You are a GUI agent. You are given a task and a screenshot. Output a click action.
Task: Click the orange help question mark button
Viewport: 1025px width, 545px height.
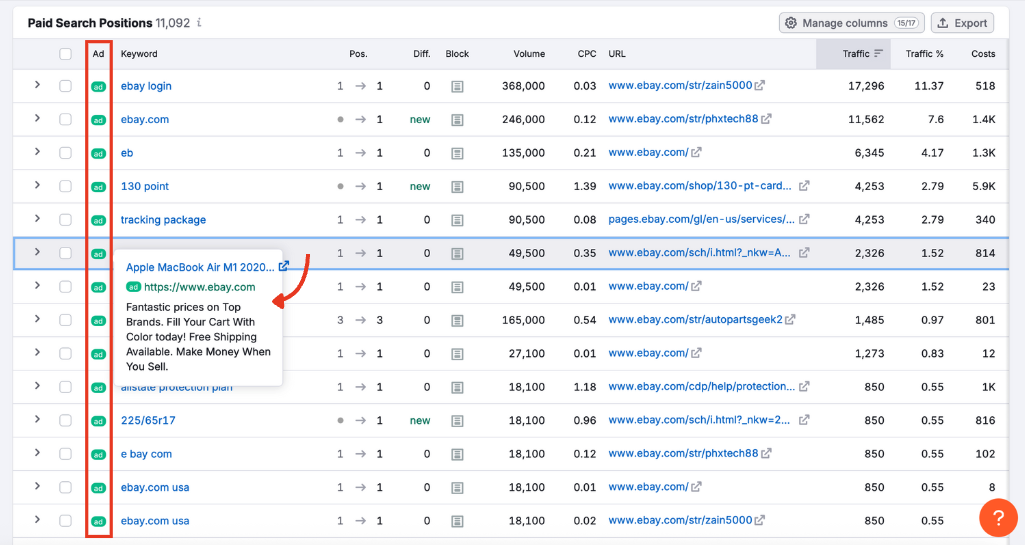click(x=997, y=517)
